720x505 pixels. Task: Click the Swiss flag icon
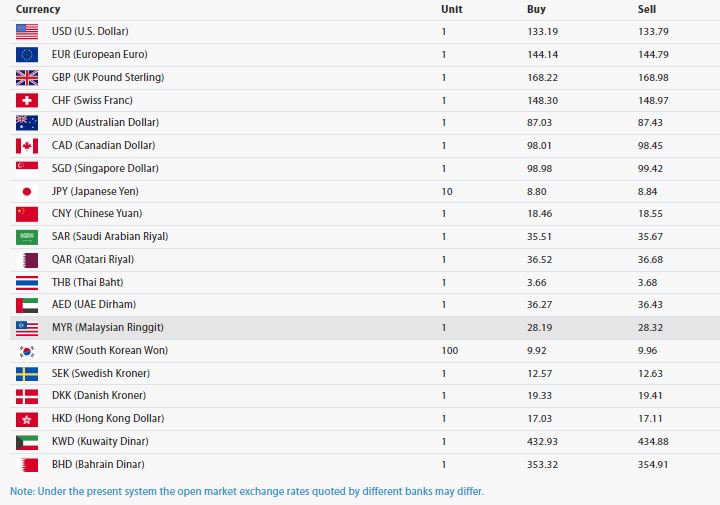click(27, 100)
